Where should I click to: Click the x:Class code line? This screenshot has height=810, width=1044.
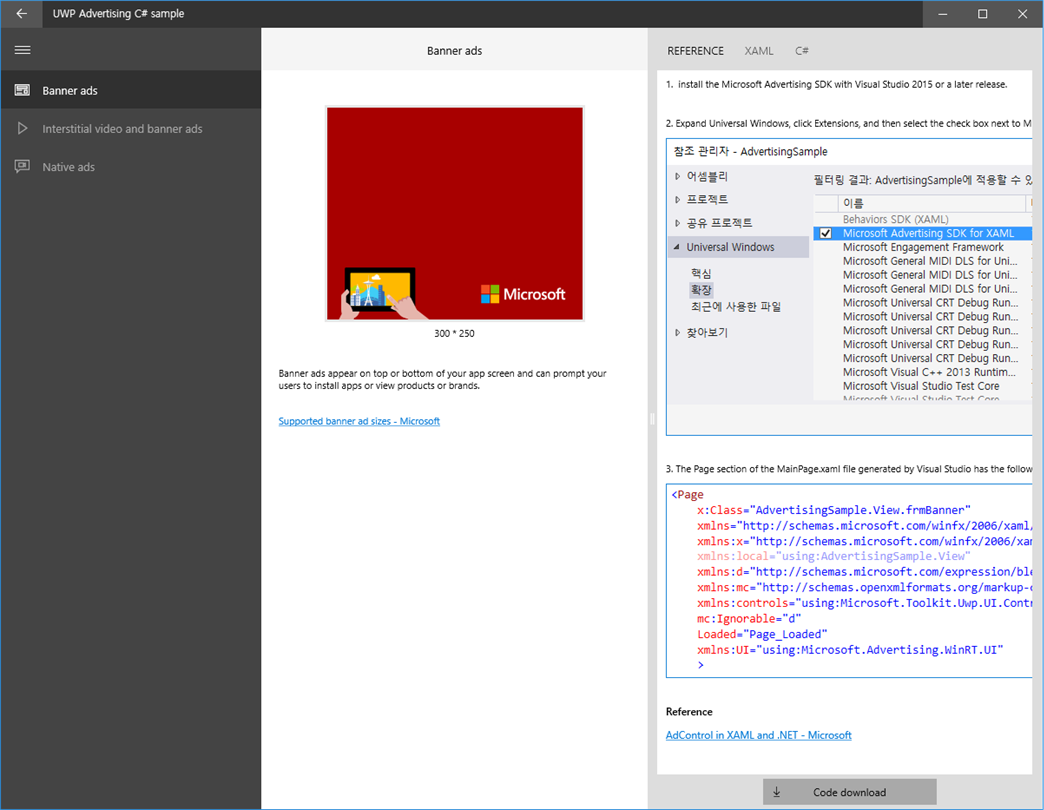point(834,510)
